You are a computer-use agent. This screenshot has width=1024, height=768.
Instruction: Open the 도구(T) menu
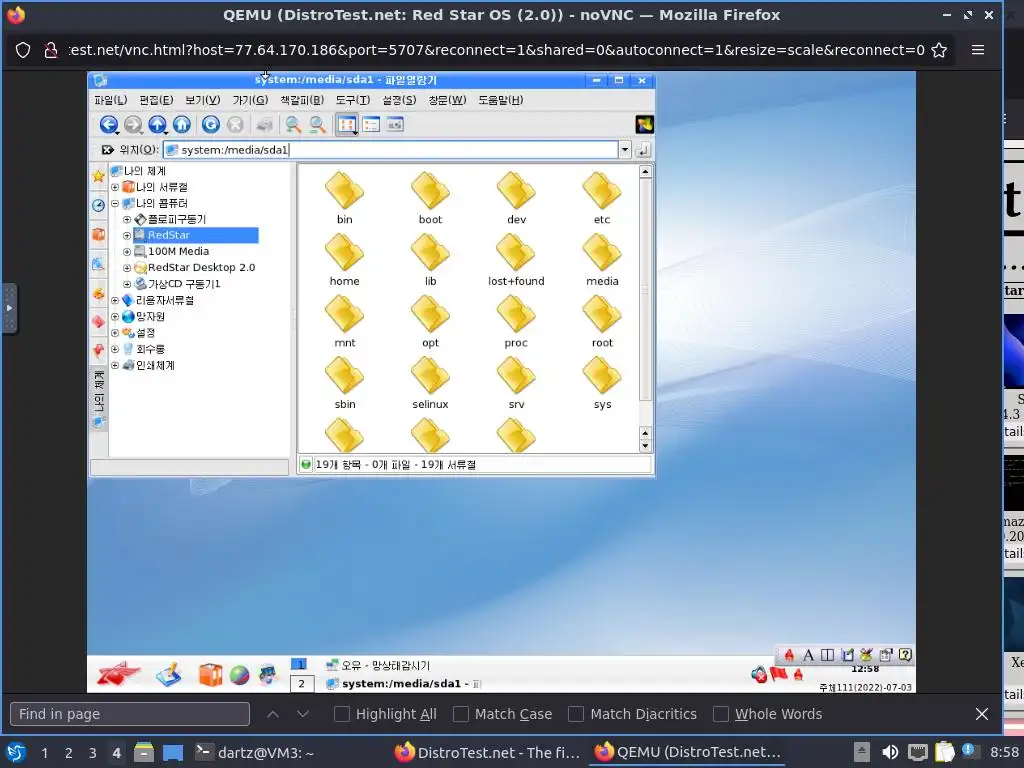tap(353, 100)
